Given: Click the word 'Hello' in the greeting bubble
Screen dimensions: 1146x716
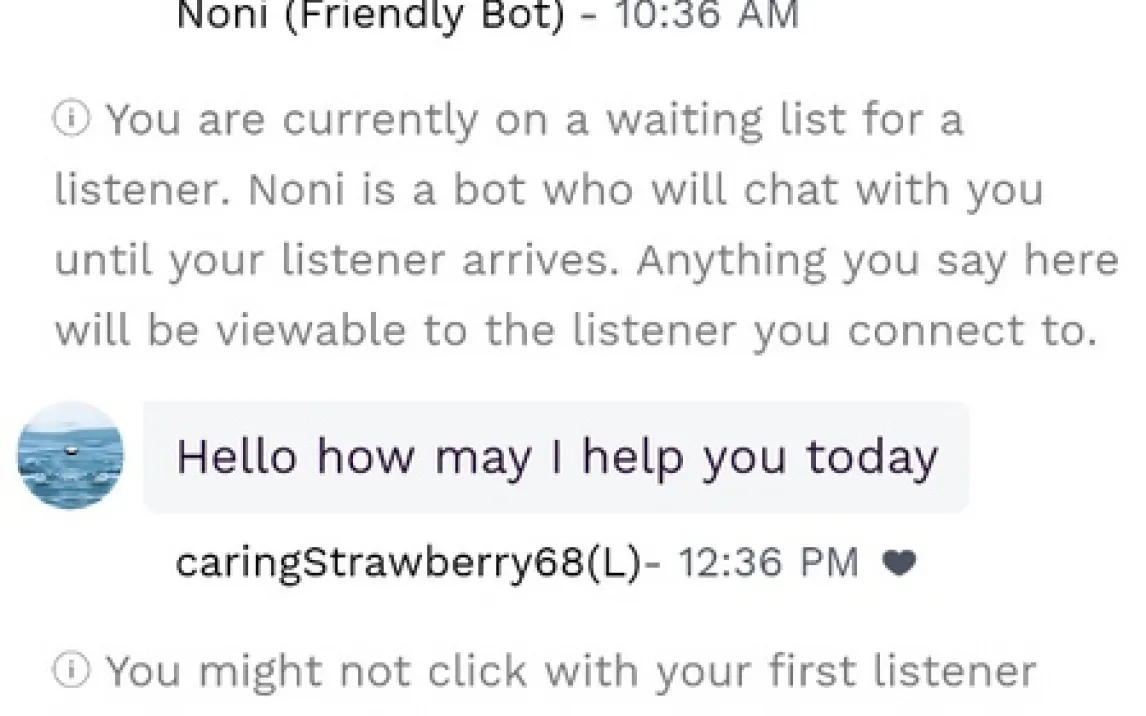Looking at the screenshot, I should click(x=237, y=458).
